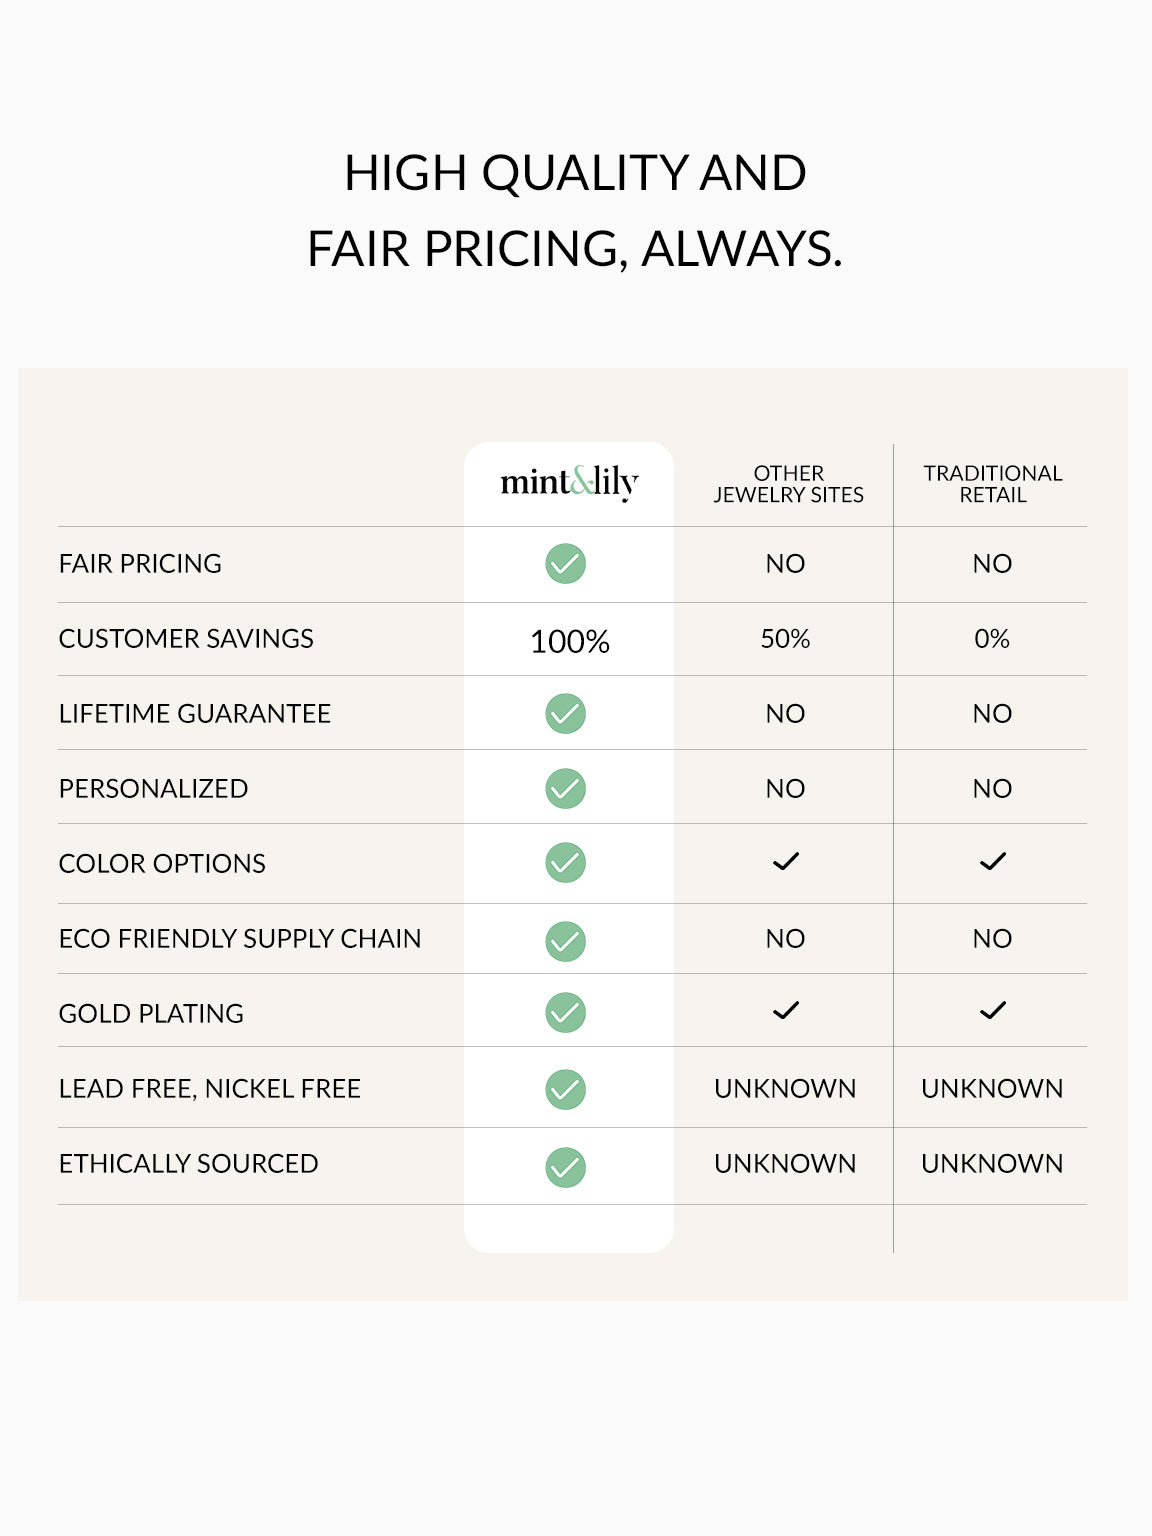Click the 100% customer savings value
The image size is (1152, 1536).
(569, 641)
